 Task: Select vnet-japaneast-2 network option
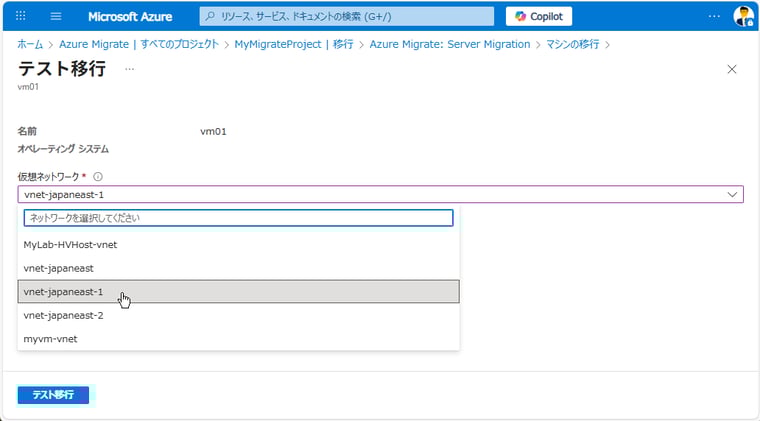[x=238, y=315]
